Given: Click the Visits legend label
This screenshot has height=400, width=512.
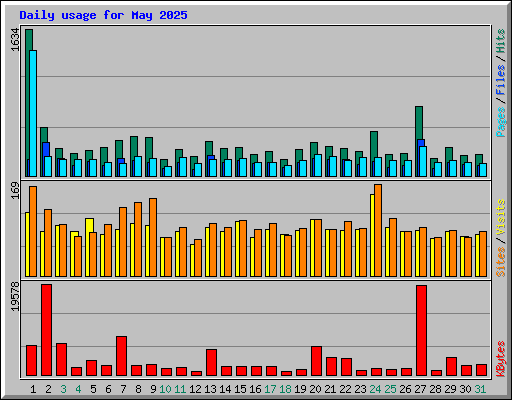Looking at the screenshot, I should click(500, 217).
